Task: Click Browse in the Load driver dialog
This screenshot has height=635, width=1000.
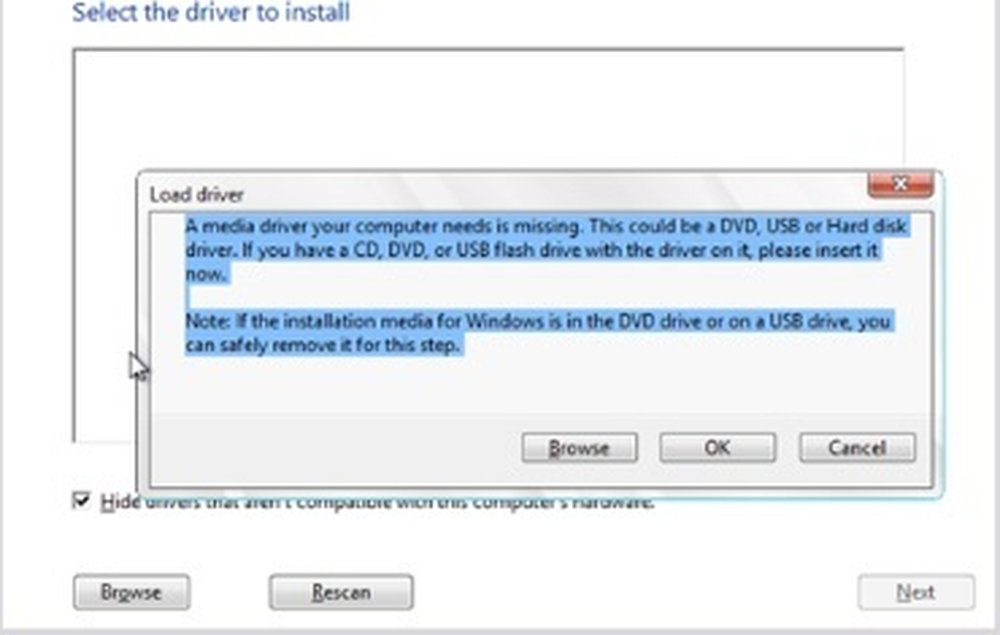Action: coord(579,448)
